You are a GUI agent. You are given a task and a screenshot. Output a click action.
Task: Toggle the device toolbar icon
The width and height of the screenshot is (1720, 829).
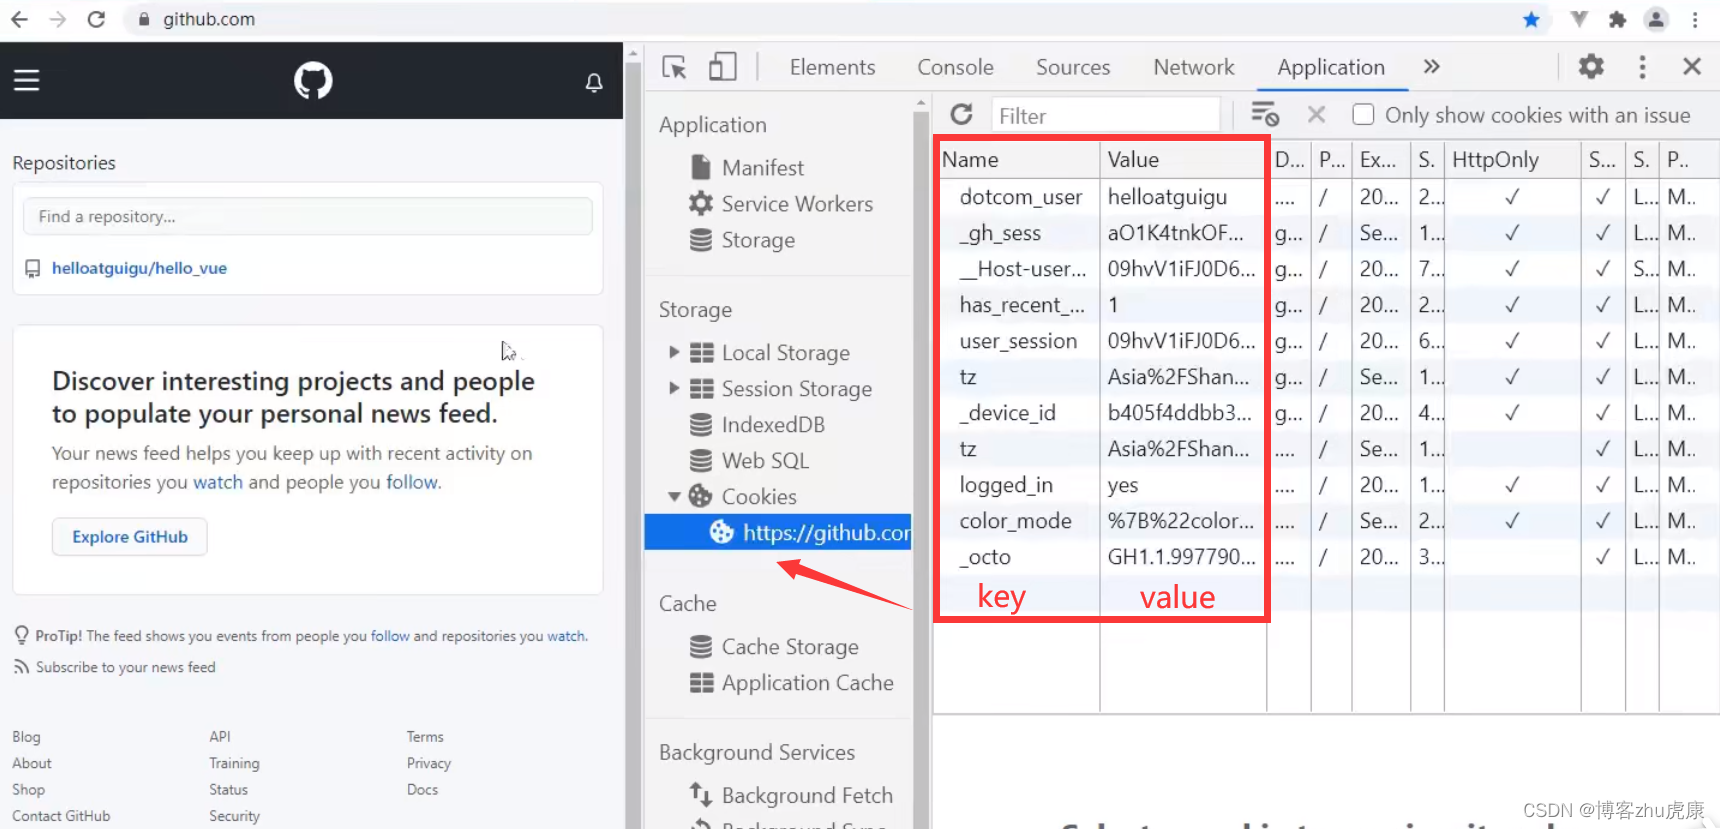(x=722, y=67)
